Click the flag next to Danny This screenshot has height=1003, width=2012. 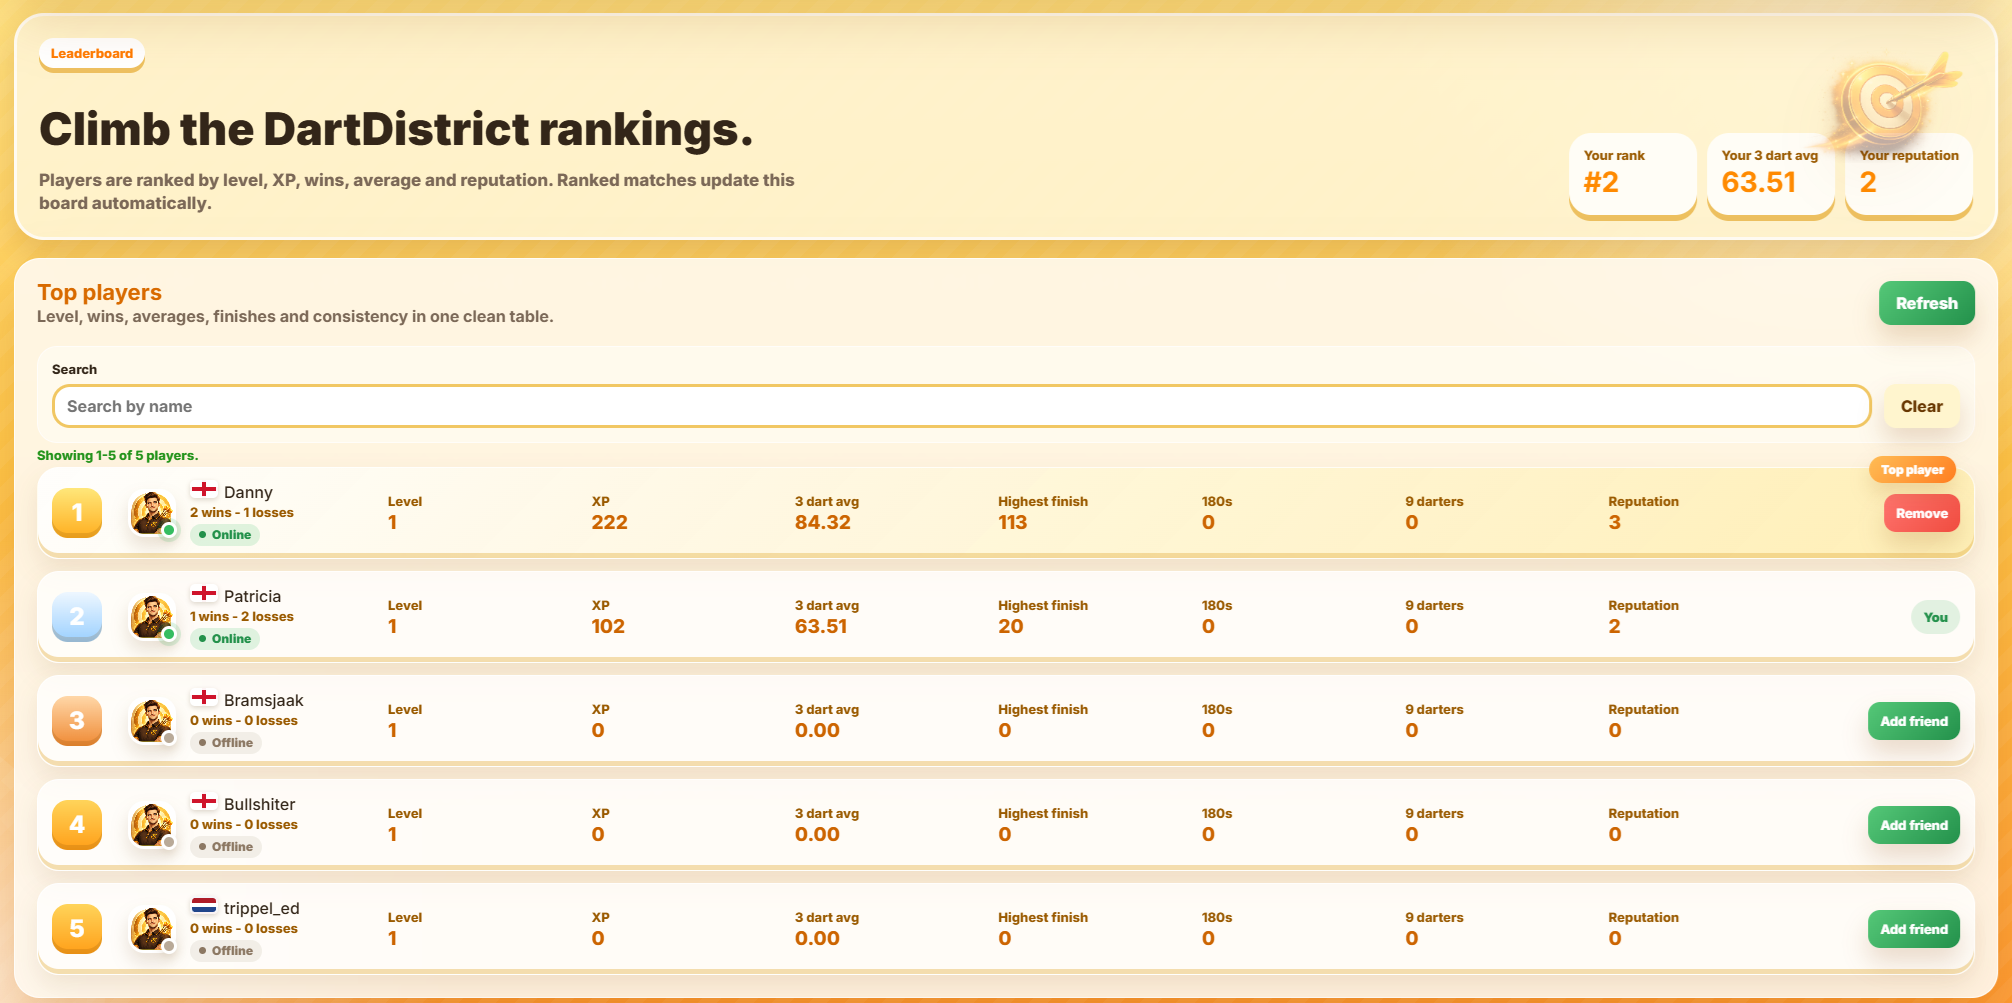pos(204,490)
